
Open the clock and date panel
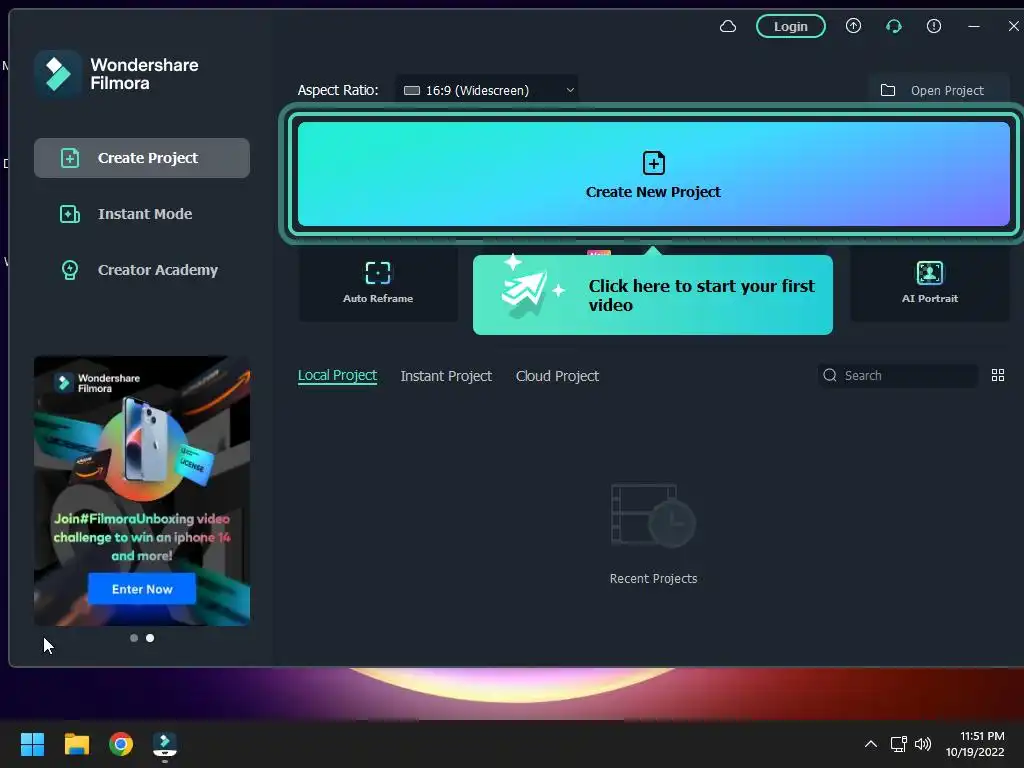point(975,744)
